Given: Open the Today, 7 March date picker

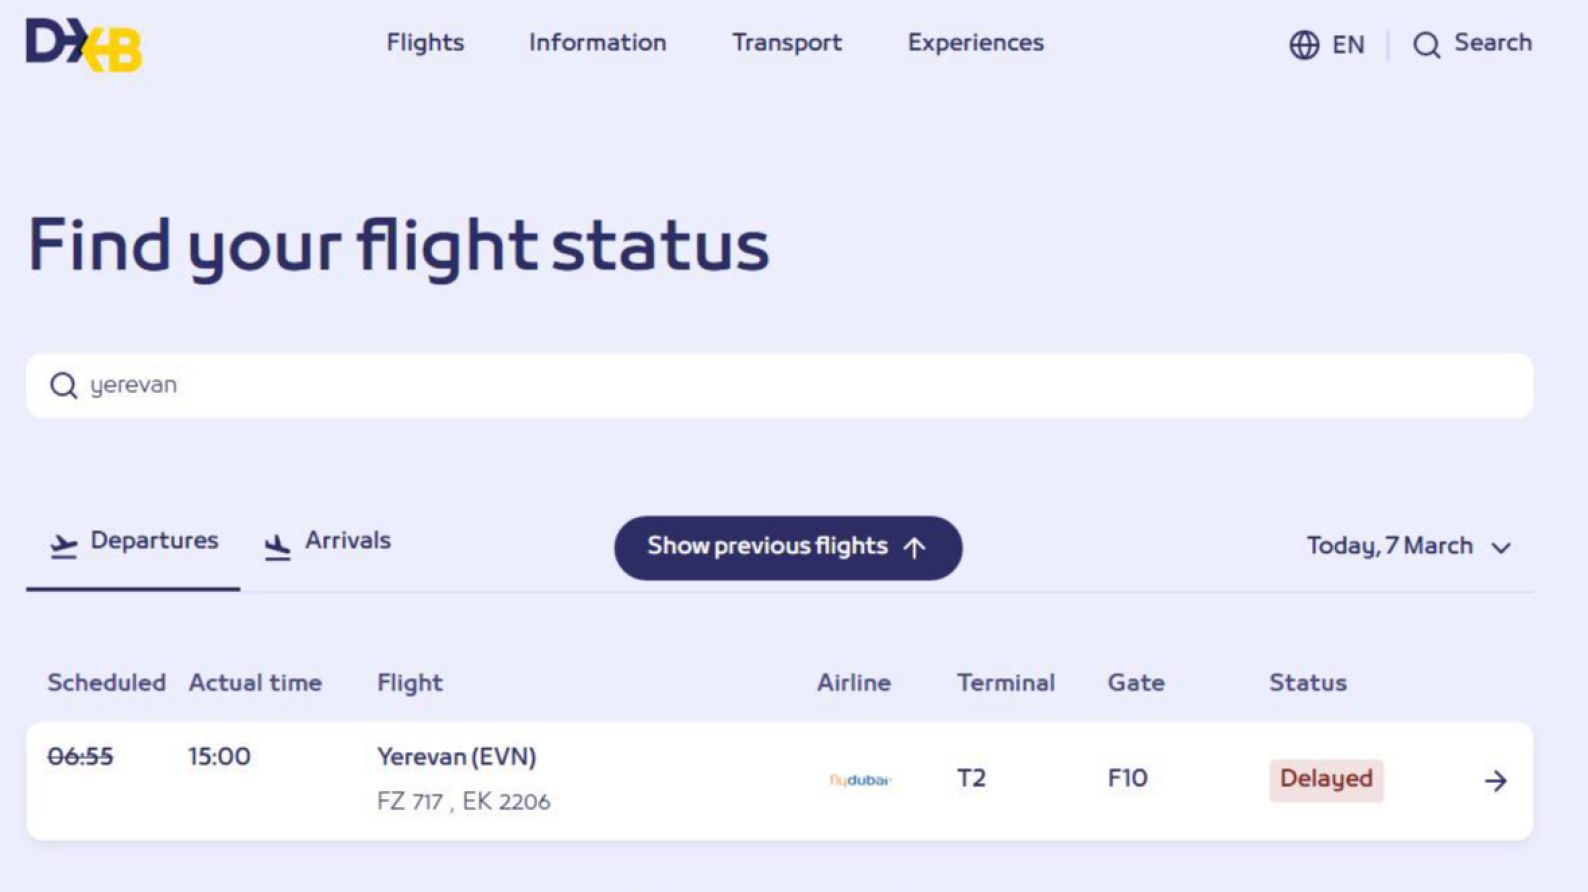Looking at the screenshot, I should [1389, 546].
